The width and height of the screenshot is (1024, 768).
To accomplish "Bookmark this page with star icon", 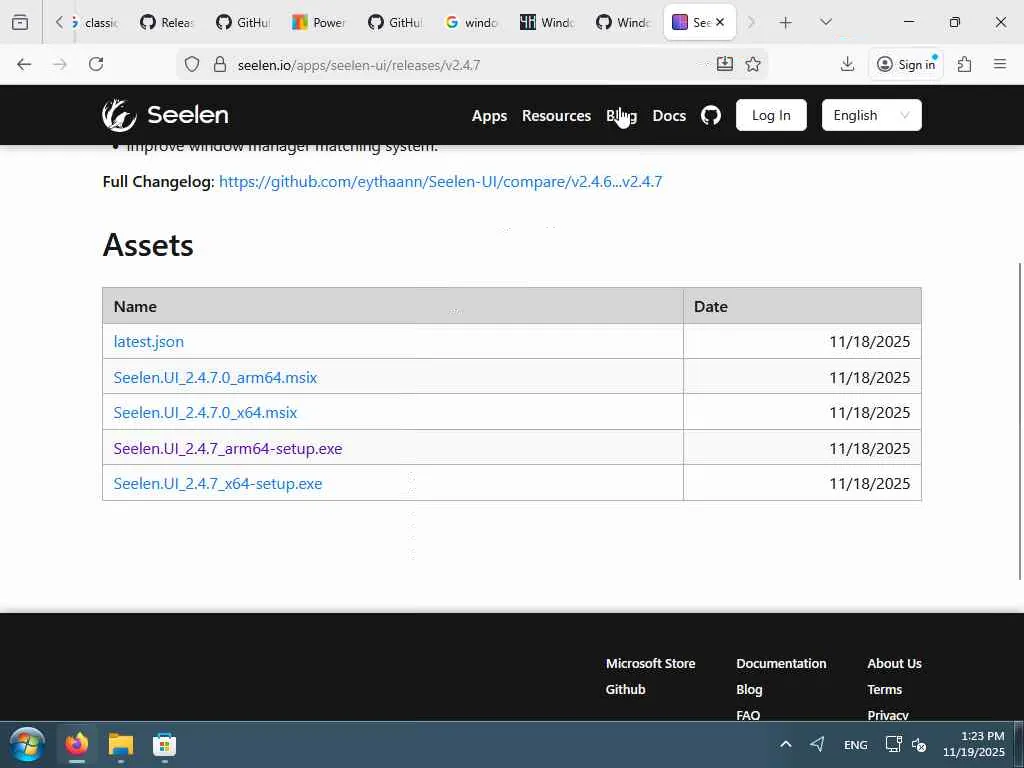I will pos(753,64).
